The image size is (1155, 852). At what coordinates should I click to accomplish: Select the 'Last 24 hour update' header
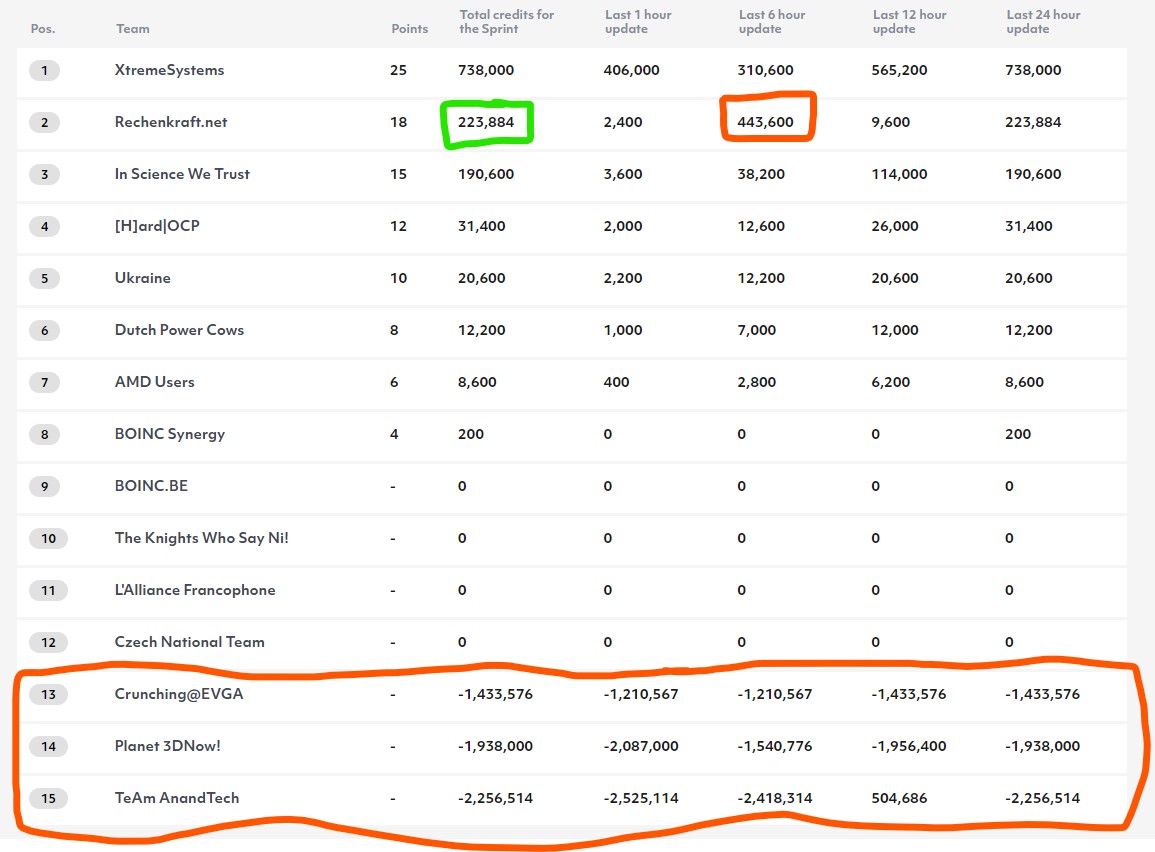click(1043, 21)
